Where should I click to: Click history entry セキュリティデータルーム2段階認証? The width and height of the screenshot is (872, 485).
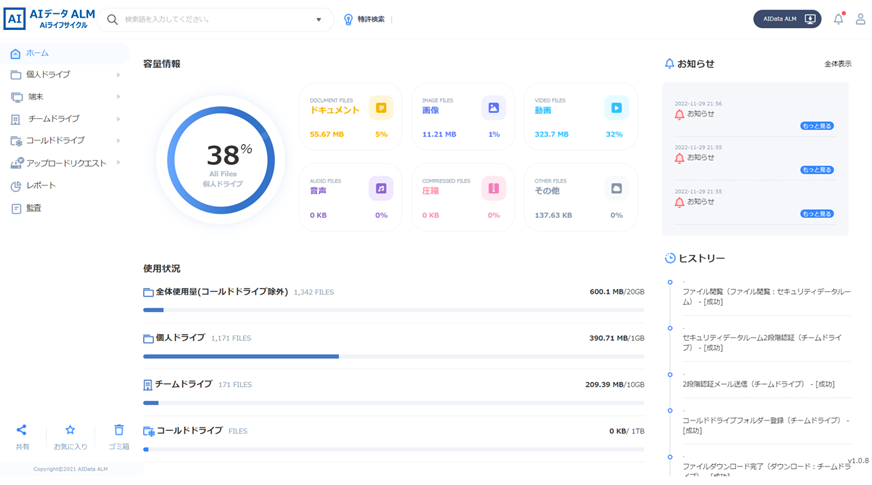(762, 343)
